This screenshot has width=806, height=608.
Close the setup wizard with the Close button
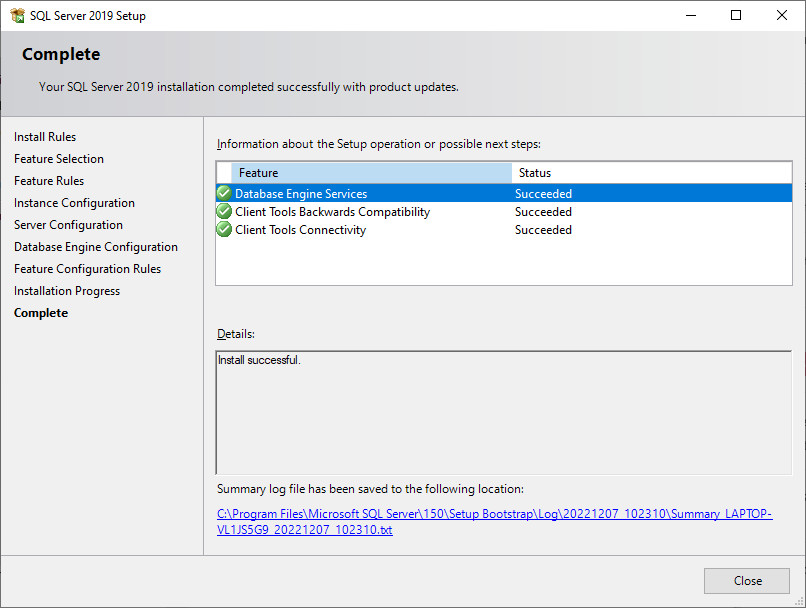(746, 581)
